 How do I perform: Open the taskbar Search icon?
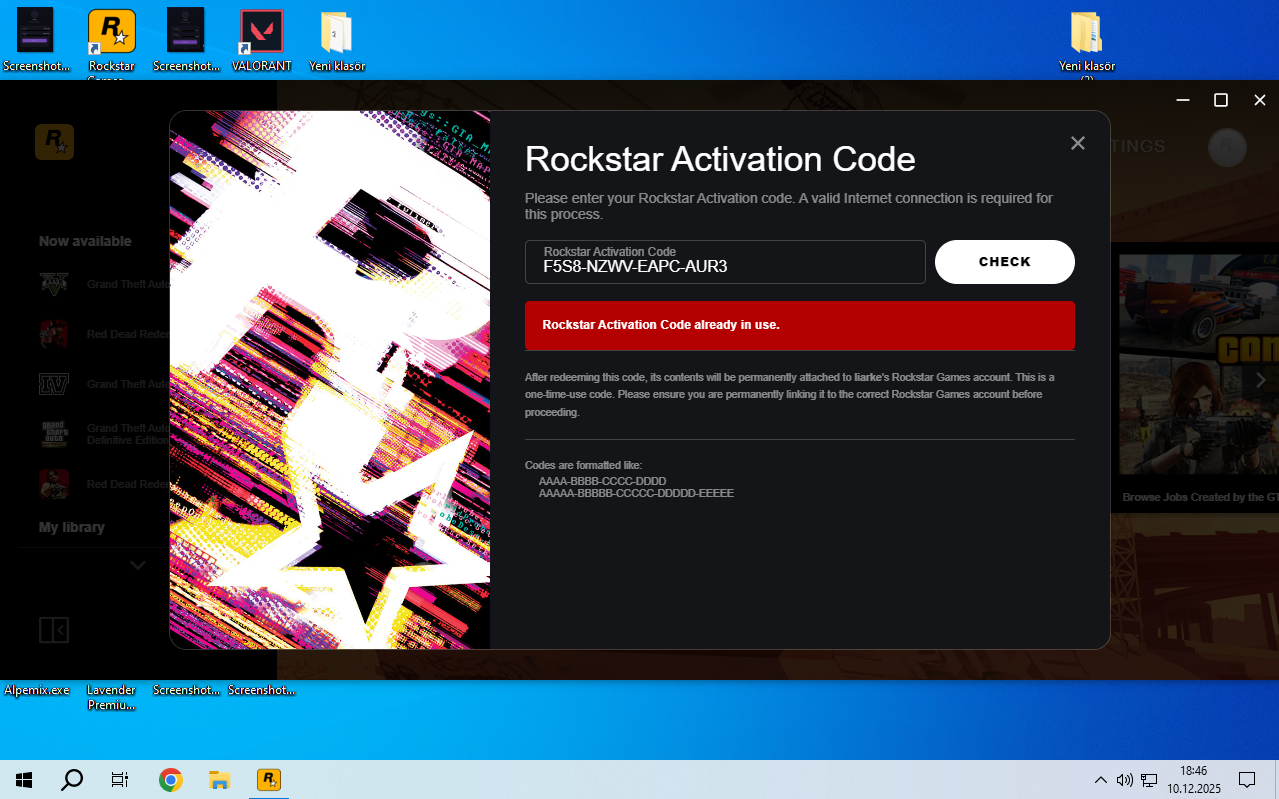pos(72,780)
